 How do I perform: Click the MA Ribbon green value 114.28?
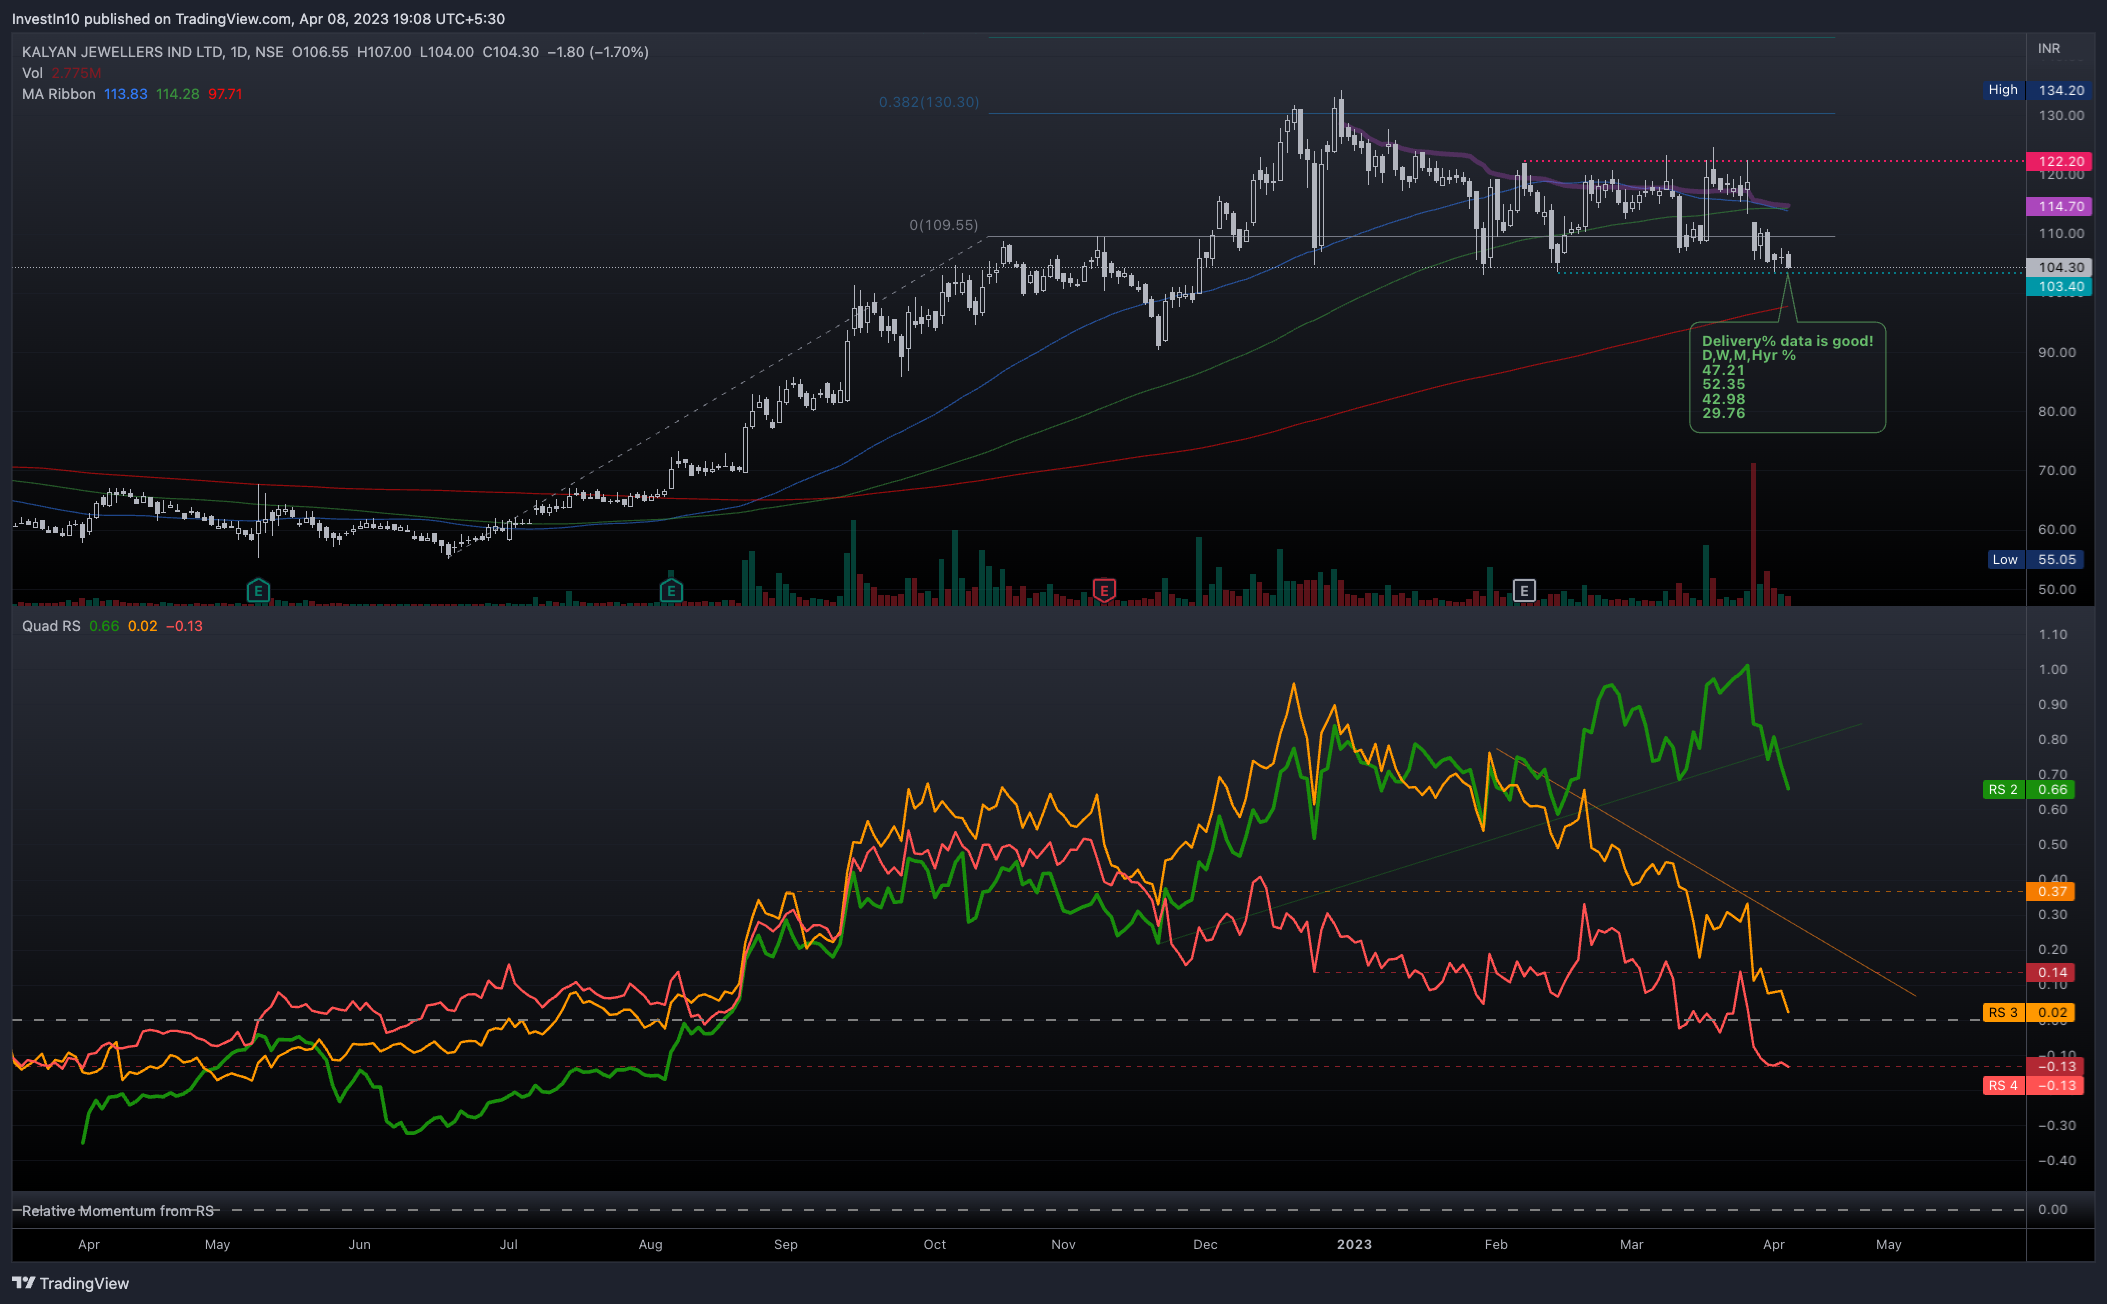[x=177, y=94]
